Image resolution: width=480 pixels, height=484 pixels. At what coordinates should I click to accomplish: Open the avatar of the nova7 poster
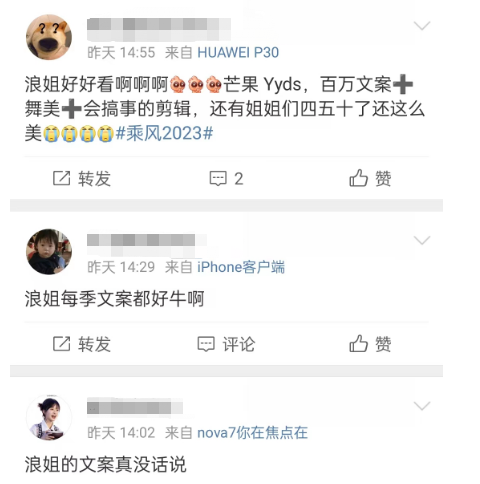(49, 417)
